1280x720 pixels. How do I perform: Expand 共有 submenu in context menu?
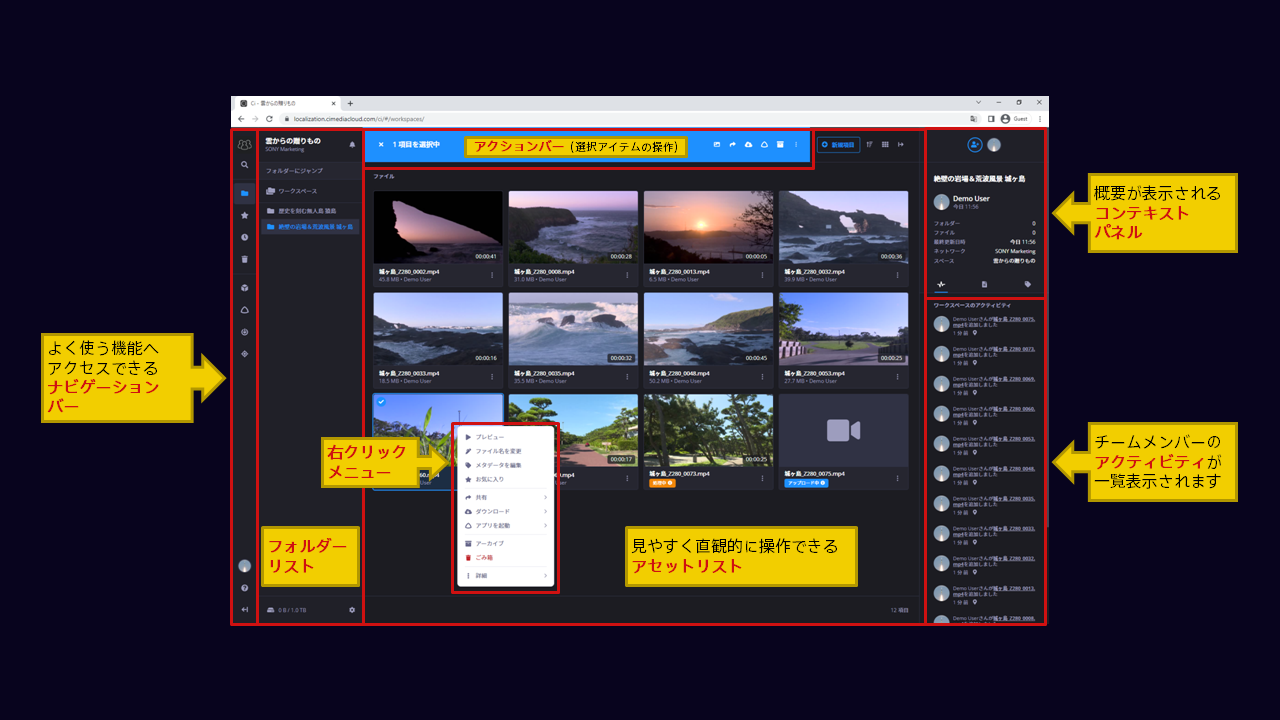click(545, 497)
